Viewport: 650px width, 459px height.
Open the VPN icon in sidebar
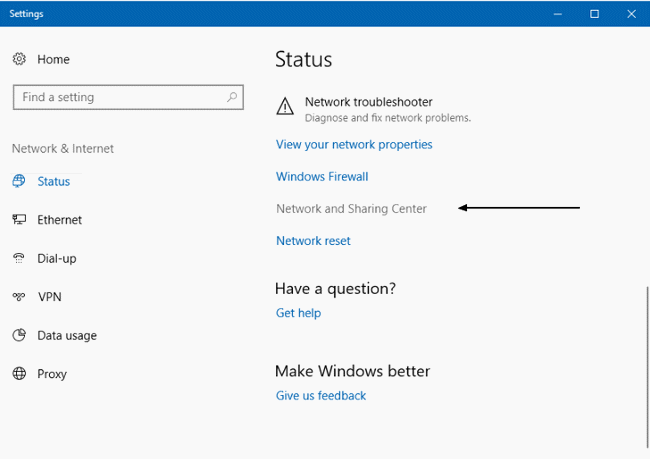(19, 296)
